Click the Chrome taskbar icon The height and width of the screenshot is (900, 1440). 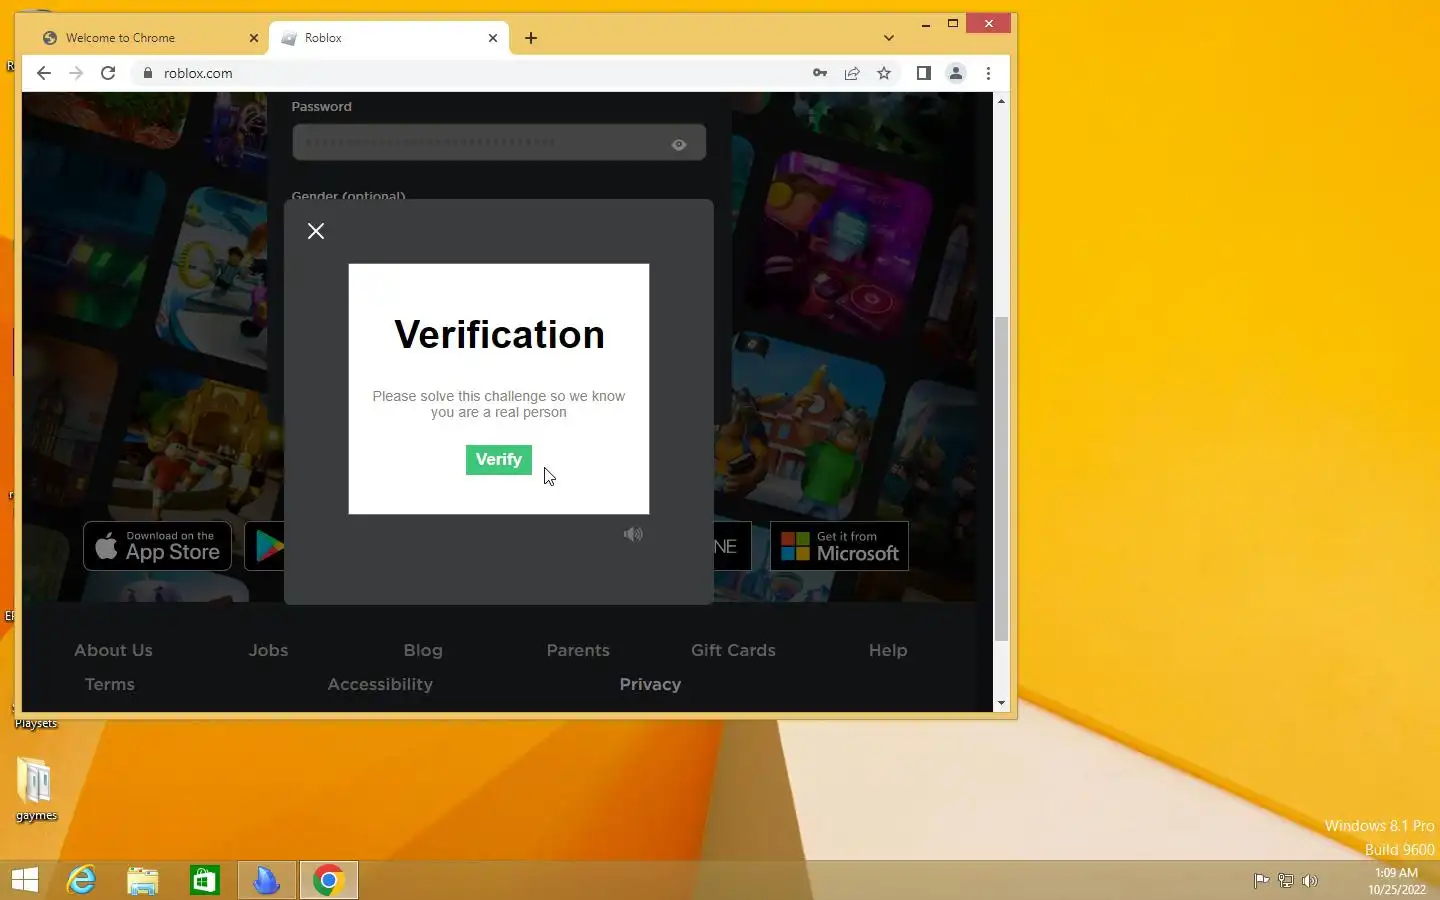(x=328, y=880)
